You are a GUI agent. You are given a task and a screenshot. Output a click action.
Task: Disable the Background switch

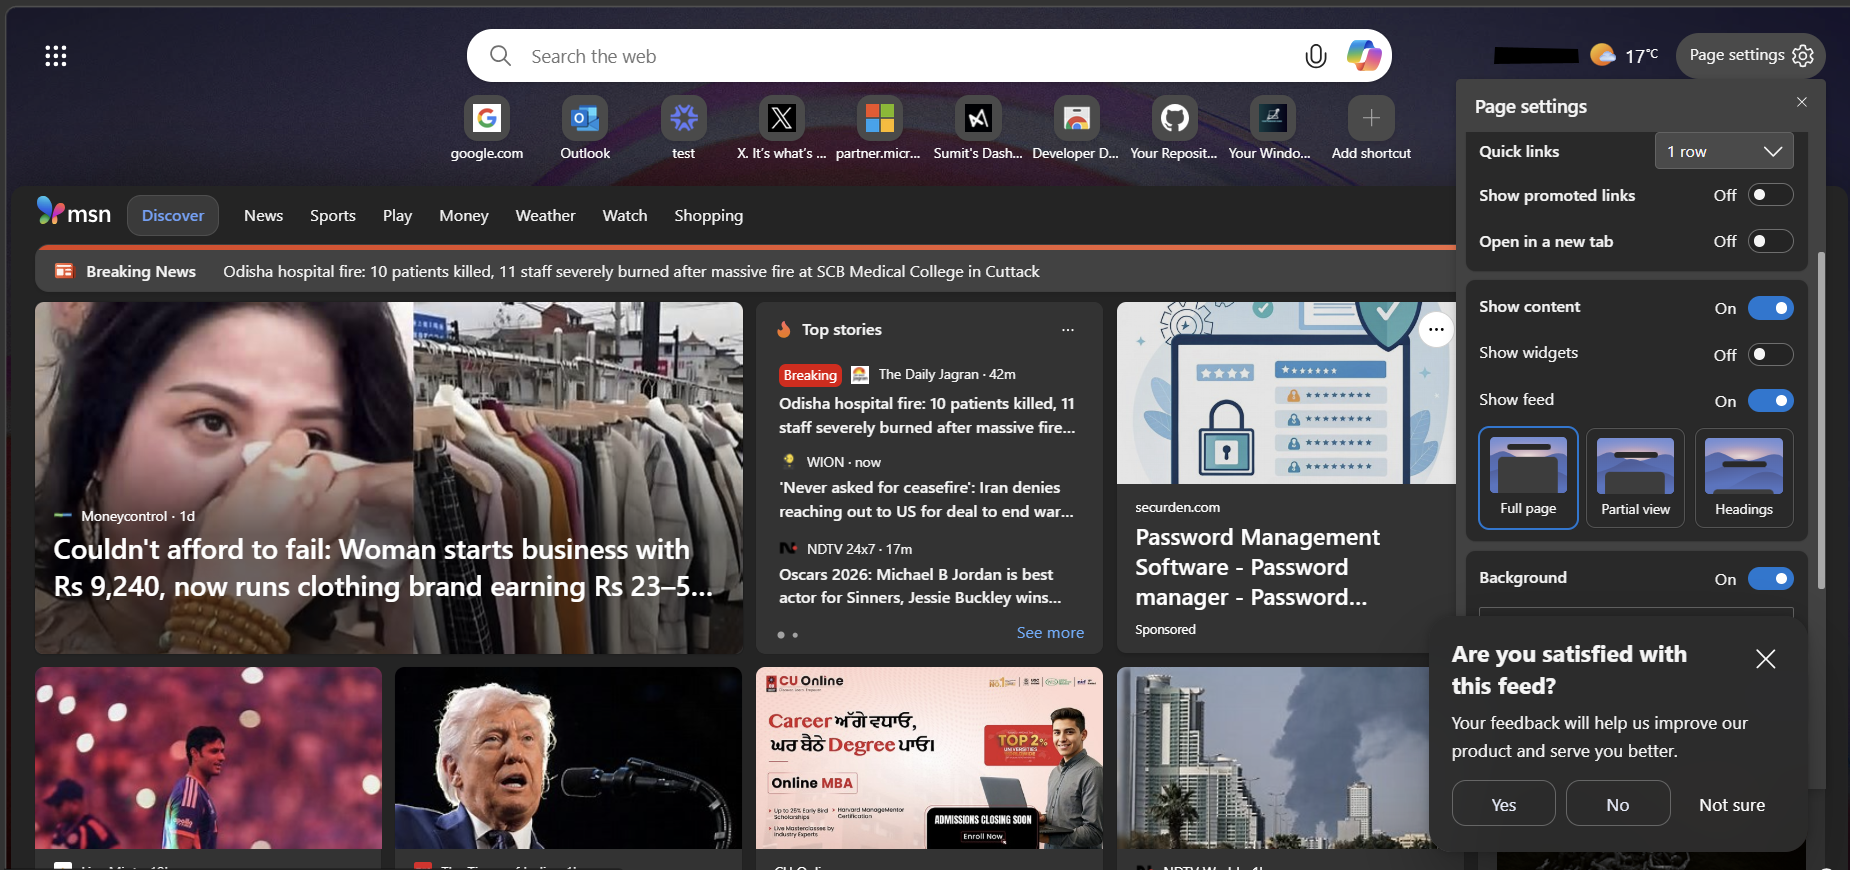point(1770,579)
